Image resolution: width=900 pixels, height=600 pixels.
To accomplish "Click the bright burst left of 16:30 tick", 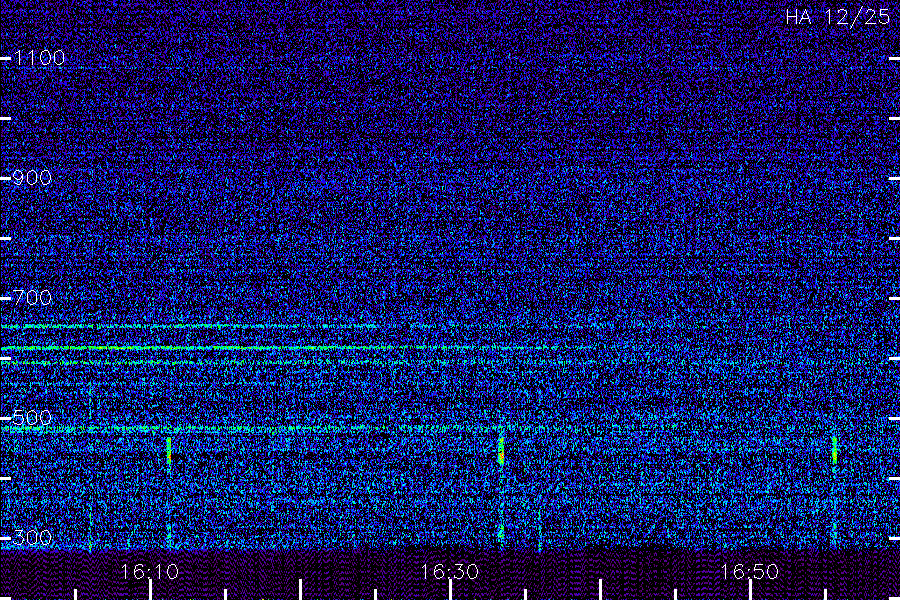I will coord(169,450).
